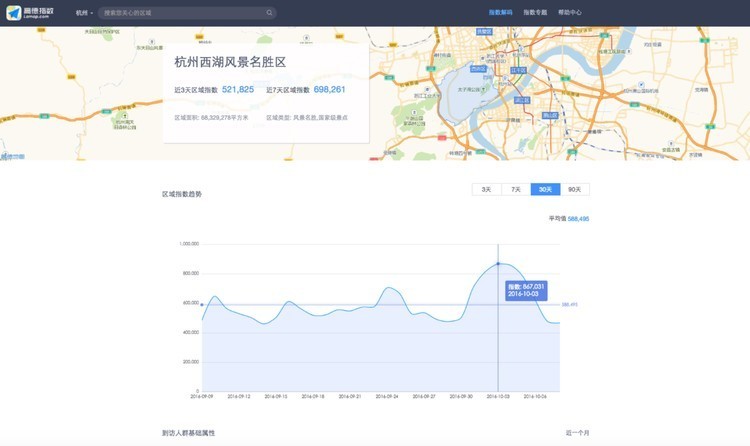
Task: Click the 2016-09-09 axis label
Action: 202,397
